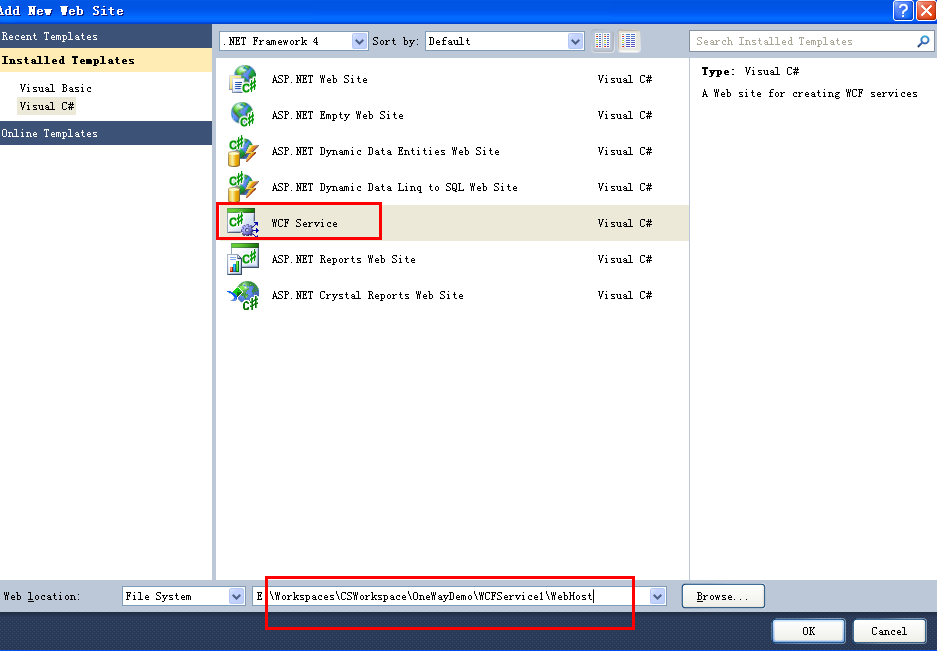
Task: Select the Crystal Reports Web Site icon
Action: [x=244, y=295]
